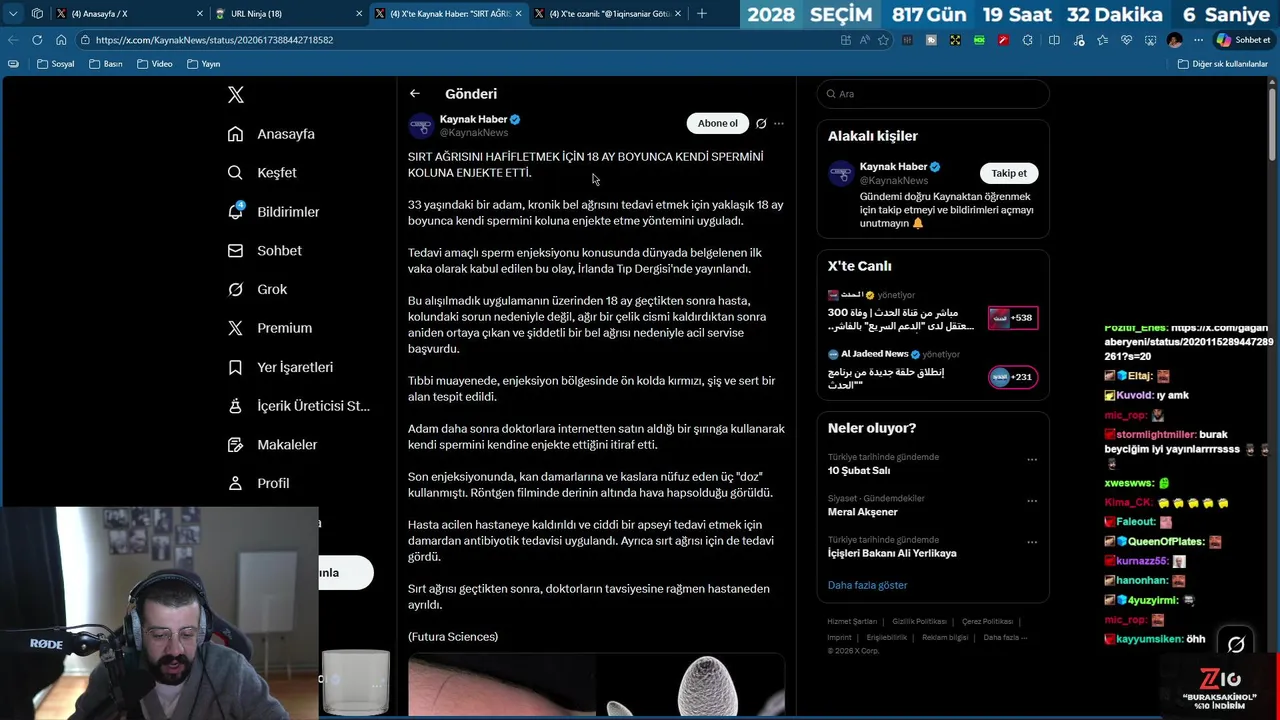Image resolution: width=1280 pixels, height=720 pixels.
Task: Open Sohbet messages
Action: pos(264,251)
